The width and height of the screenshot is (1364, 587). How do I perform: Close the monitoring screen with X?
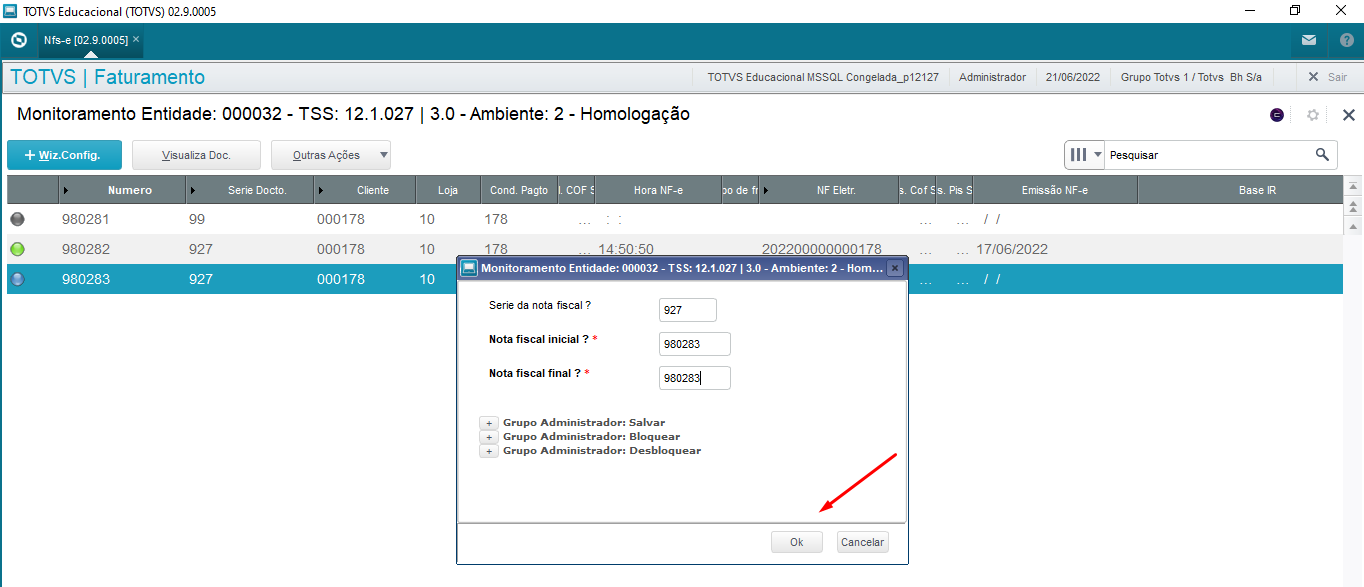[x=1348, y=115]
